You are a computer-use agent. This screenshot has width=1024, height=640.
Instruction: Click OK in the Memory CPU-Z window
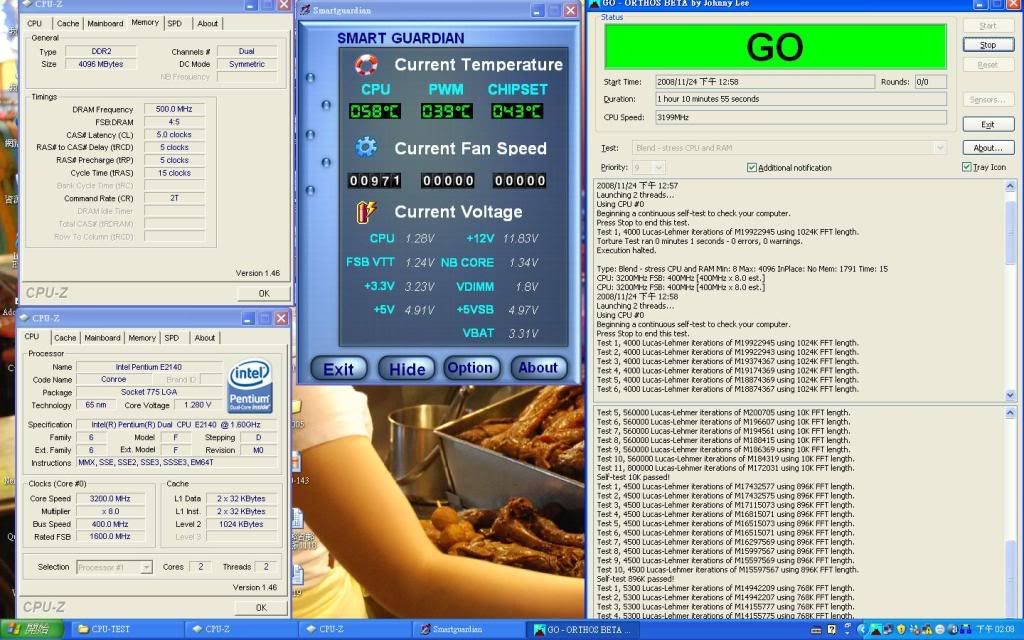(264, 293)
